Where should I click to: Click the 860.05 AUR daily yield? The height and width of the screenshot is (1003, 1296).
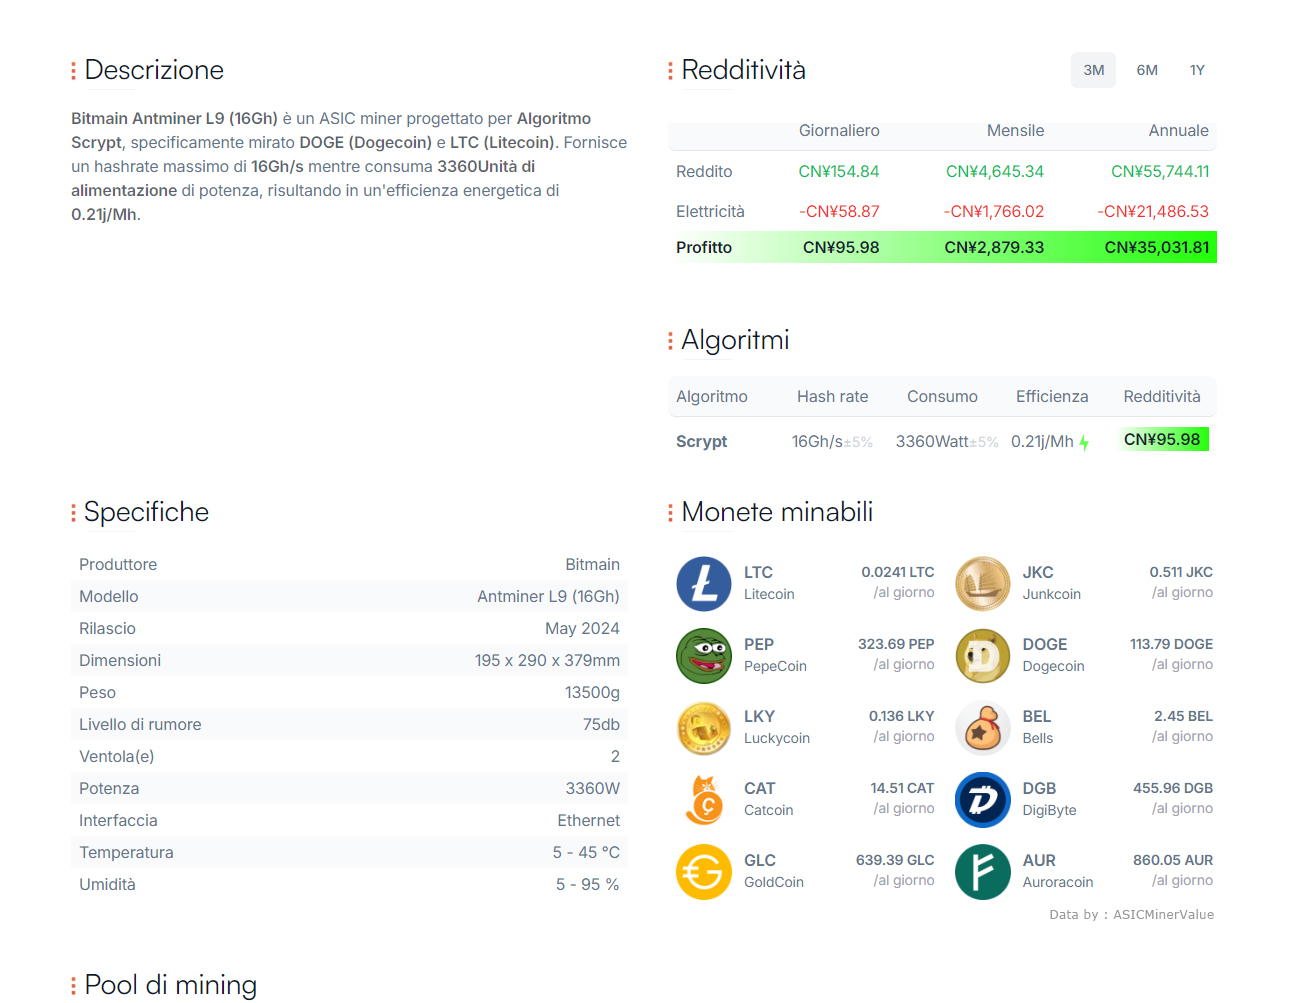1173,860
